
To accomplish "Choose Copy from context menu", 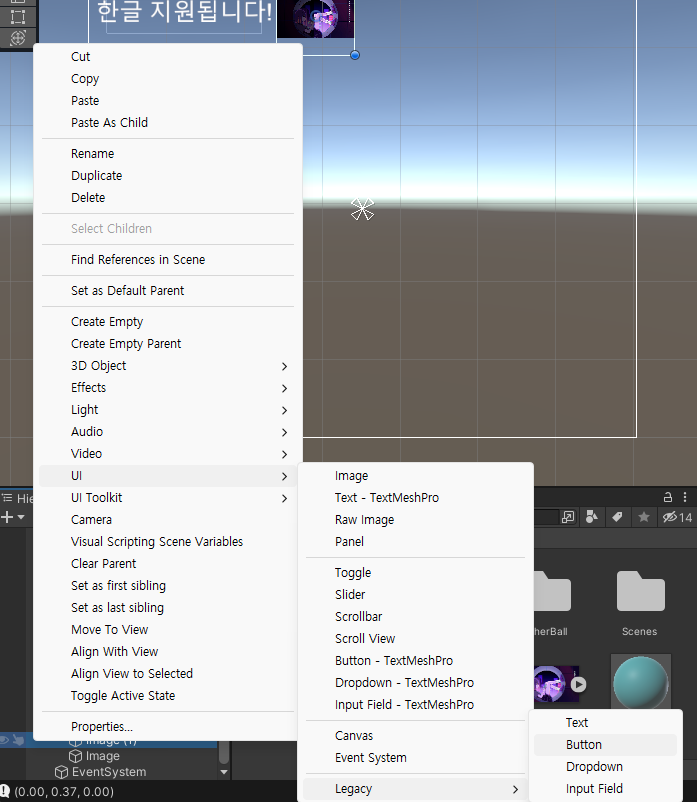I will pyautogui.click(x=168, y=79).
